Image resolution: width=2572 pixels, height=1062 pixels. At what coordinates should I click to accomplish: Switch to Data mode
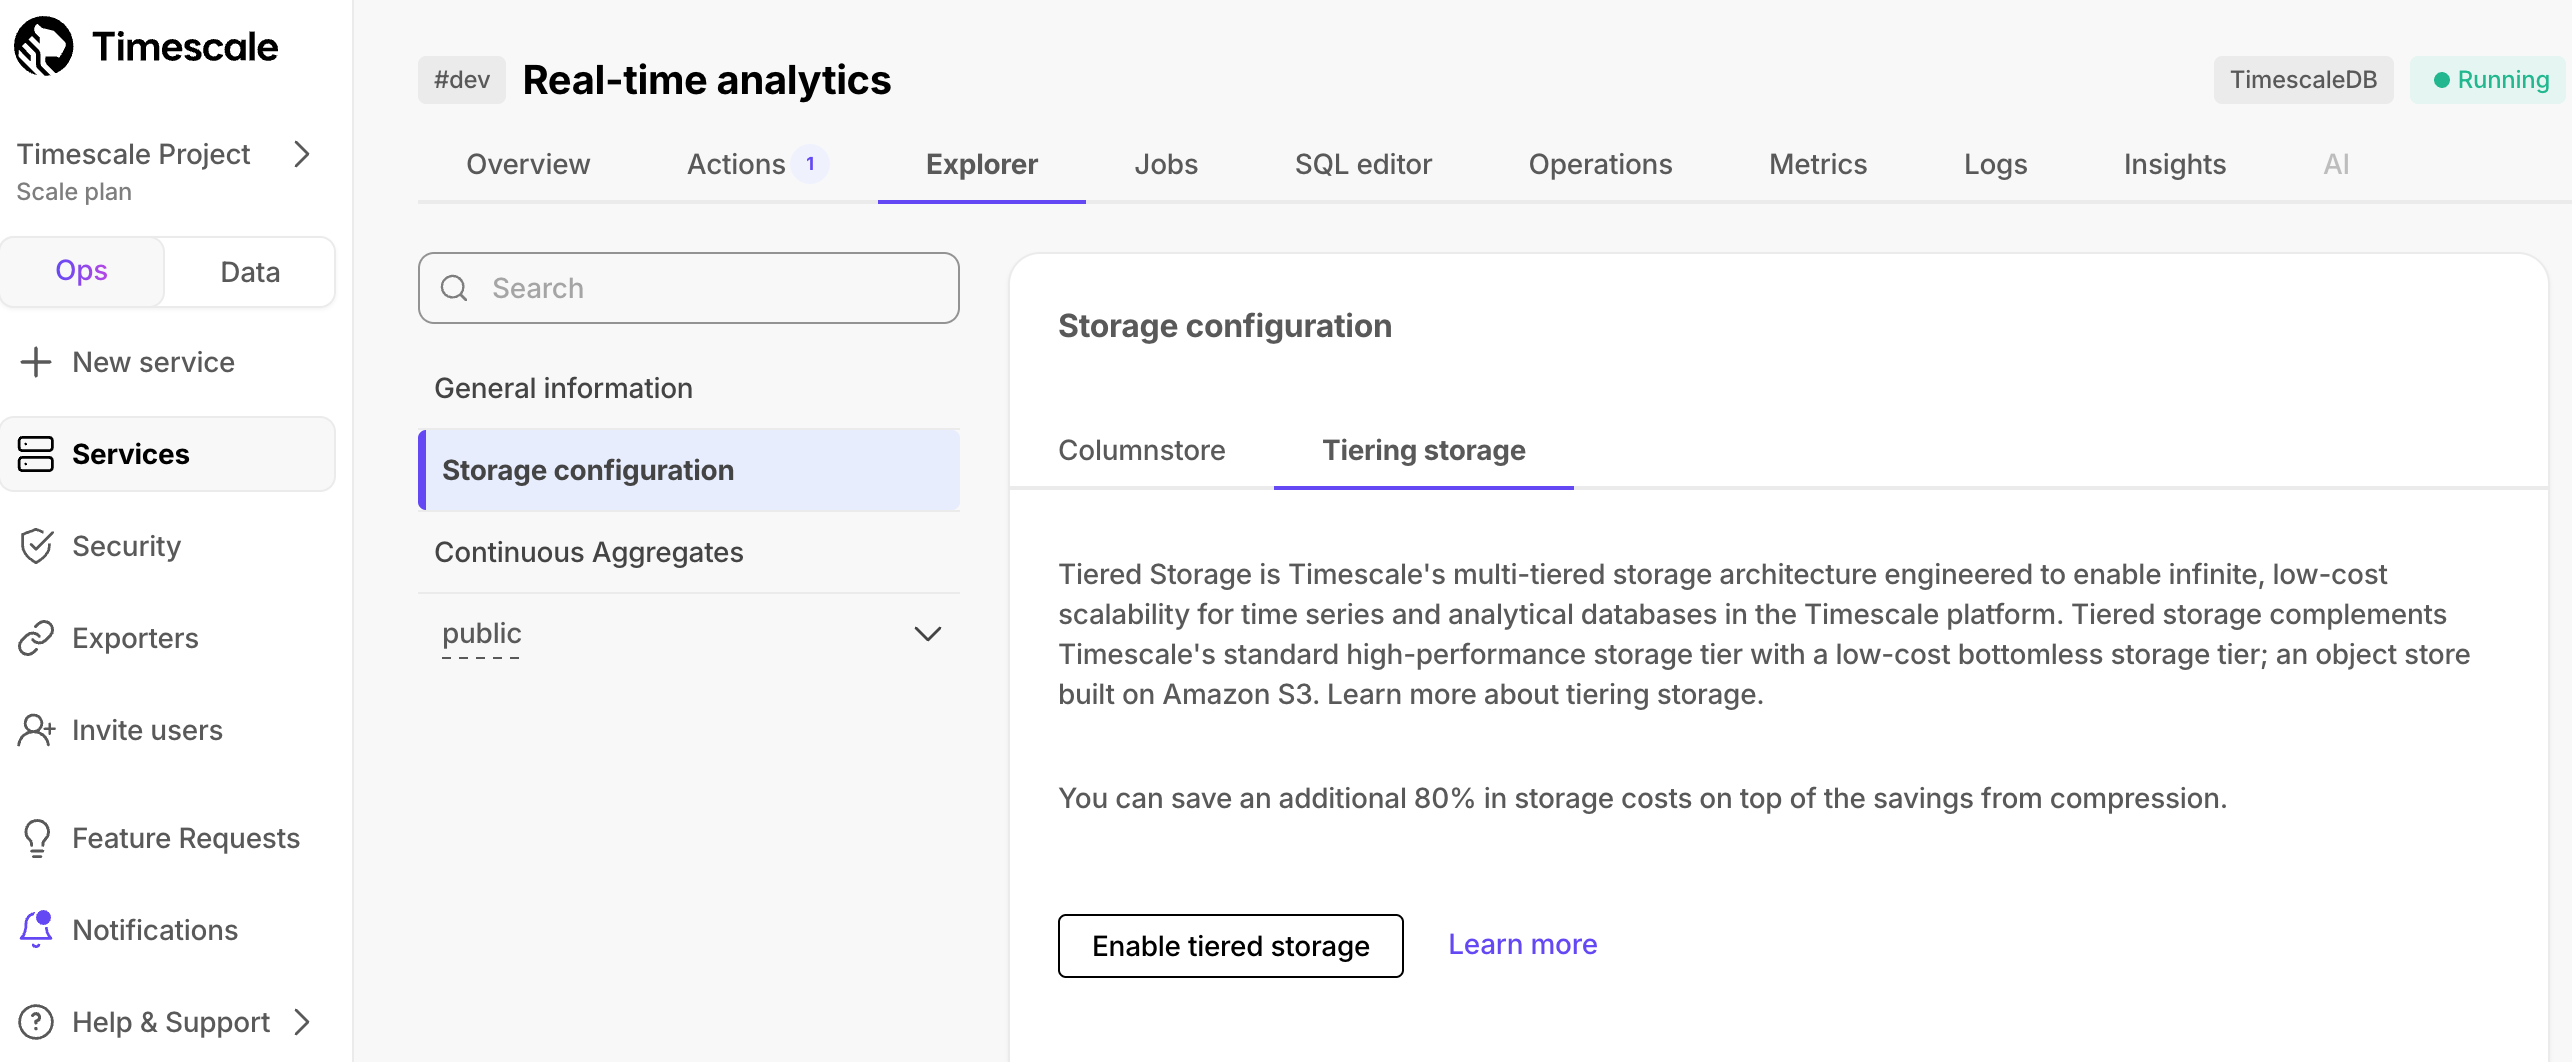[x=250, y=271]
